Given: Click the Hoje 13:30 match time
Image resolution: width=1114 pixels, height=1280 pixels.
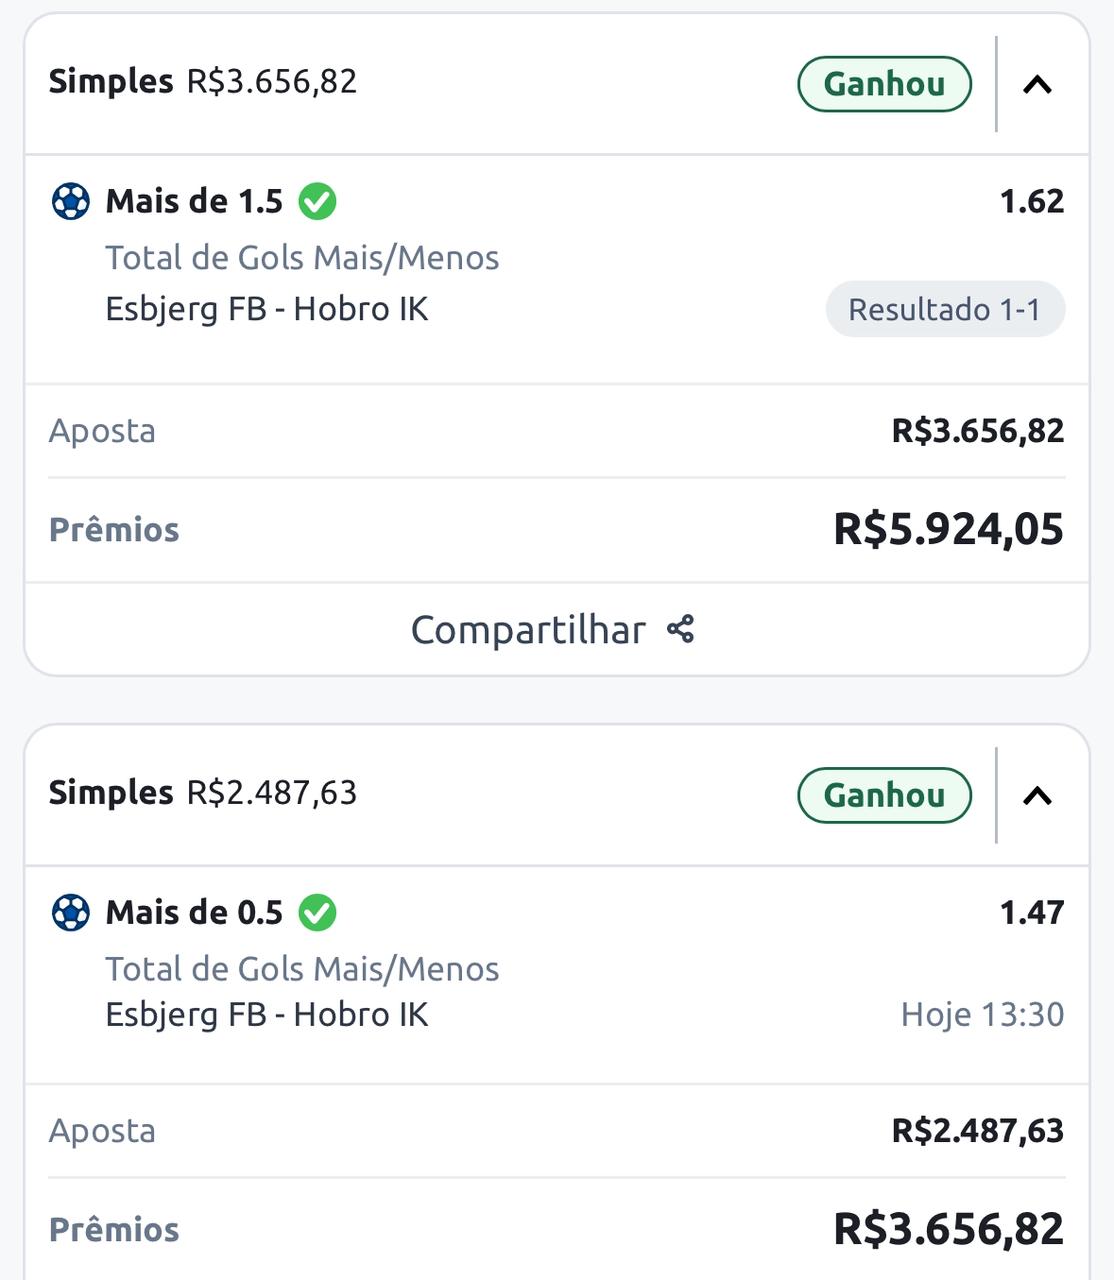Looking at the screenshot, I should click(x=982, y=1015).
